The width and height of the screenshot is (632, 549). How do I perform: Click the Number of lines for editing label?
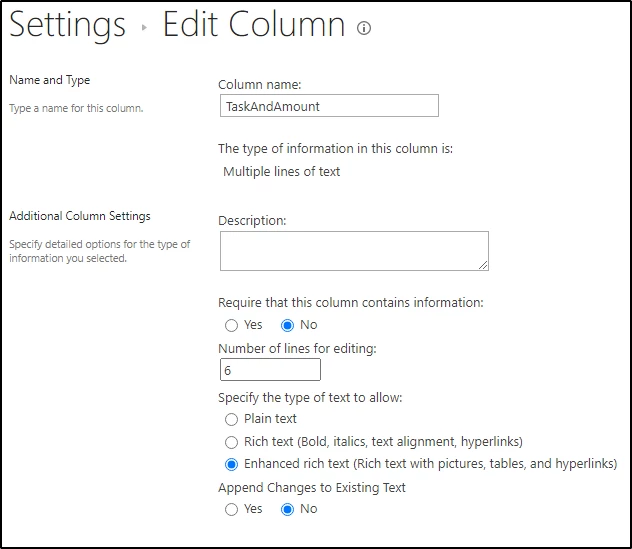297,348
